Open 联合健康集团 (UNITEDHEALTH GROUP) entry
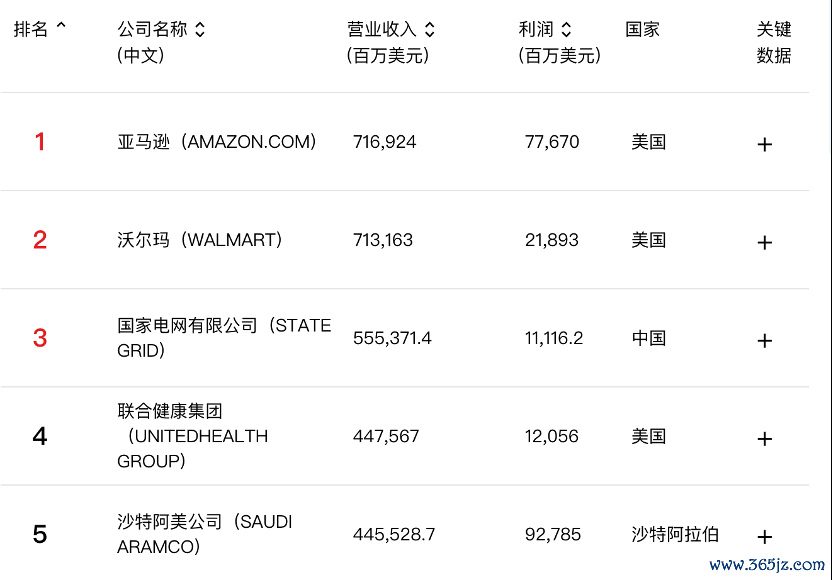 pyautogui.click(x=193, y=436)
